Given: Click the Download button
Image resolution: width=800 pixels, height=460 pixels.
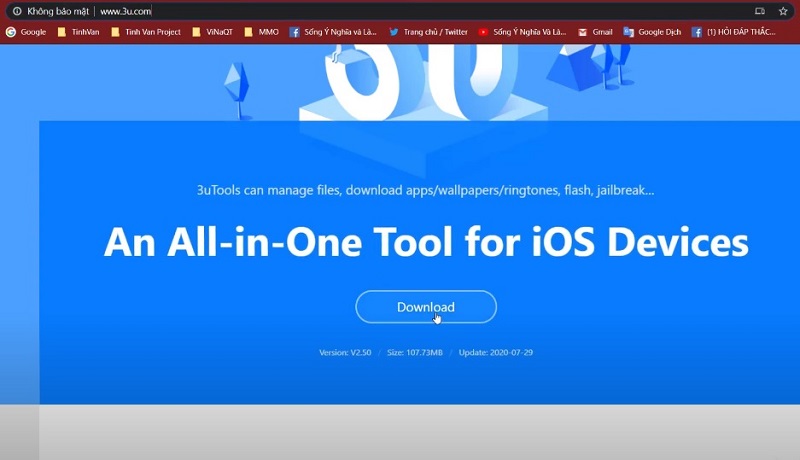Looking at the screenshot, I should tap(426, 307).
